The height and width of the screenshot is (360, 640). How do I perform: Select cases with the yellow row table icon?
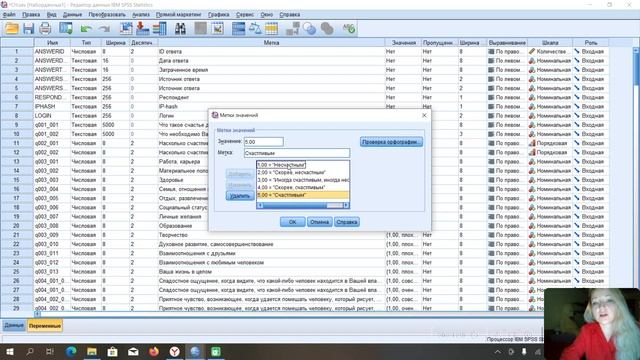coord(271,29)
